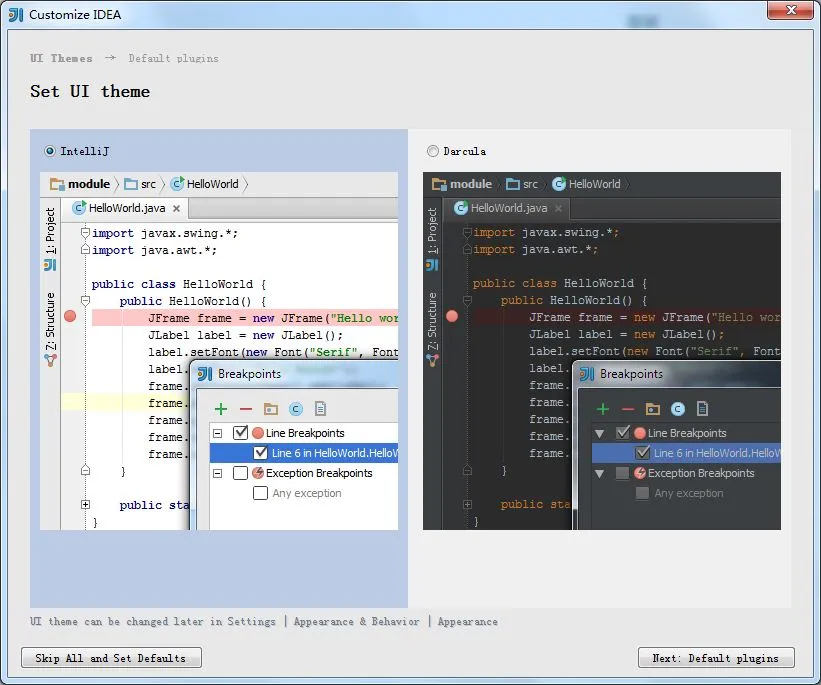Image resolution: width=821 pixels, height=685 pixels.
Task: Click the Darcula dark theme preview image
Action: pos(602,351)
